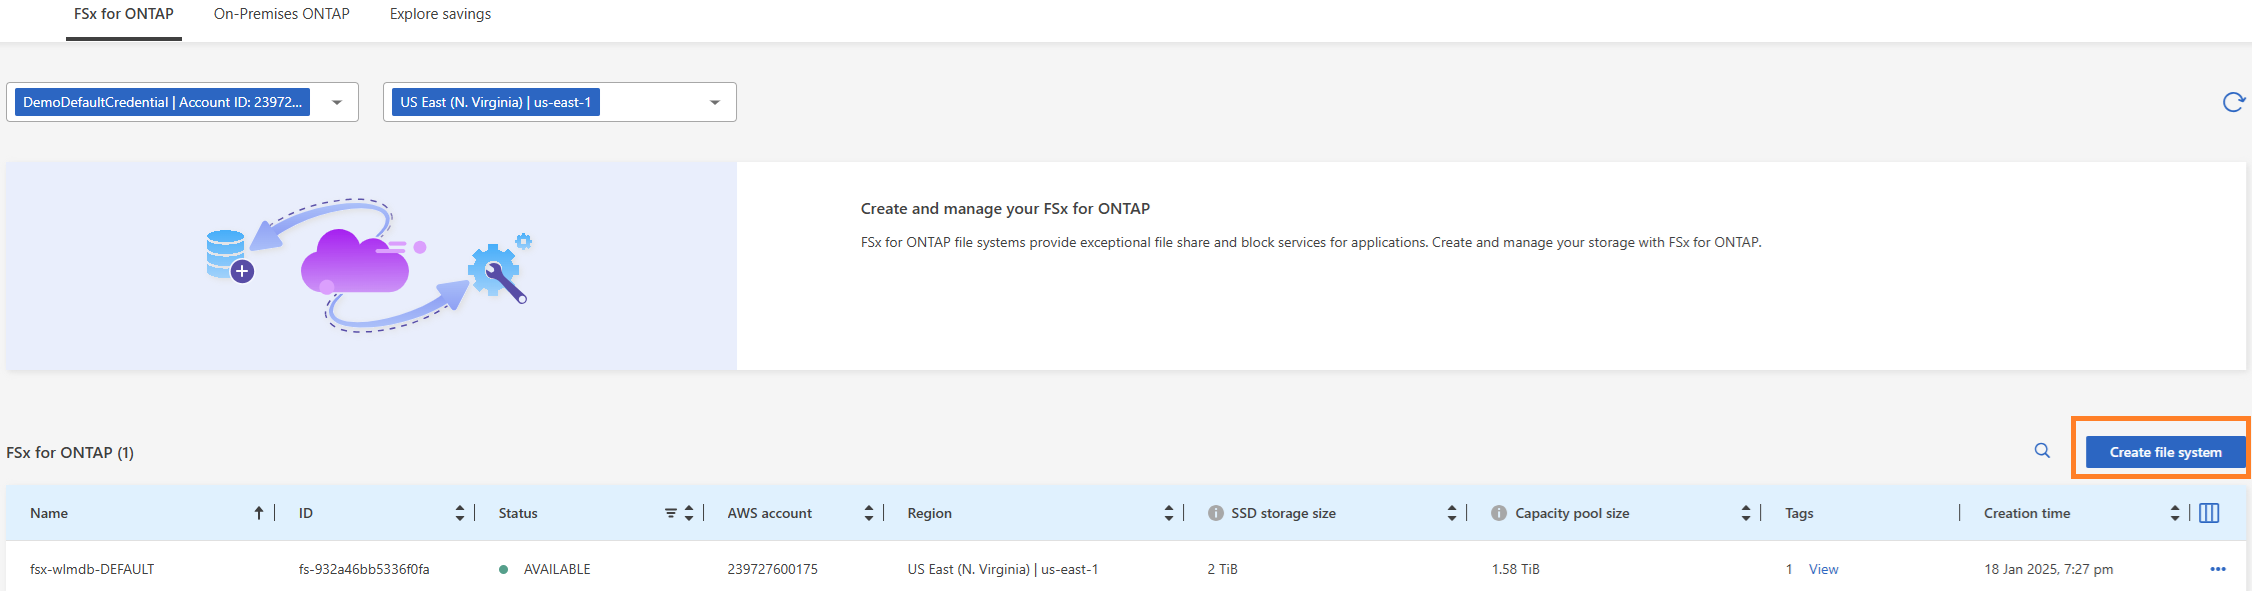Click the SSD storage size info icon
The width and height of the screenshot is (2252, 591).
tap(1216, 513)
